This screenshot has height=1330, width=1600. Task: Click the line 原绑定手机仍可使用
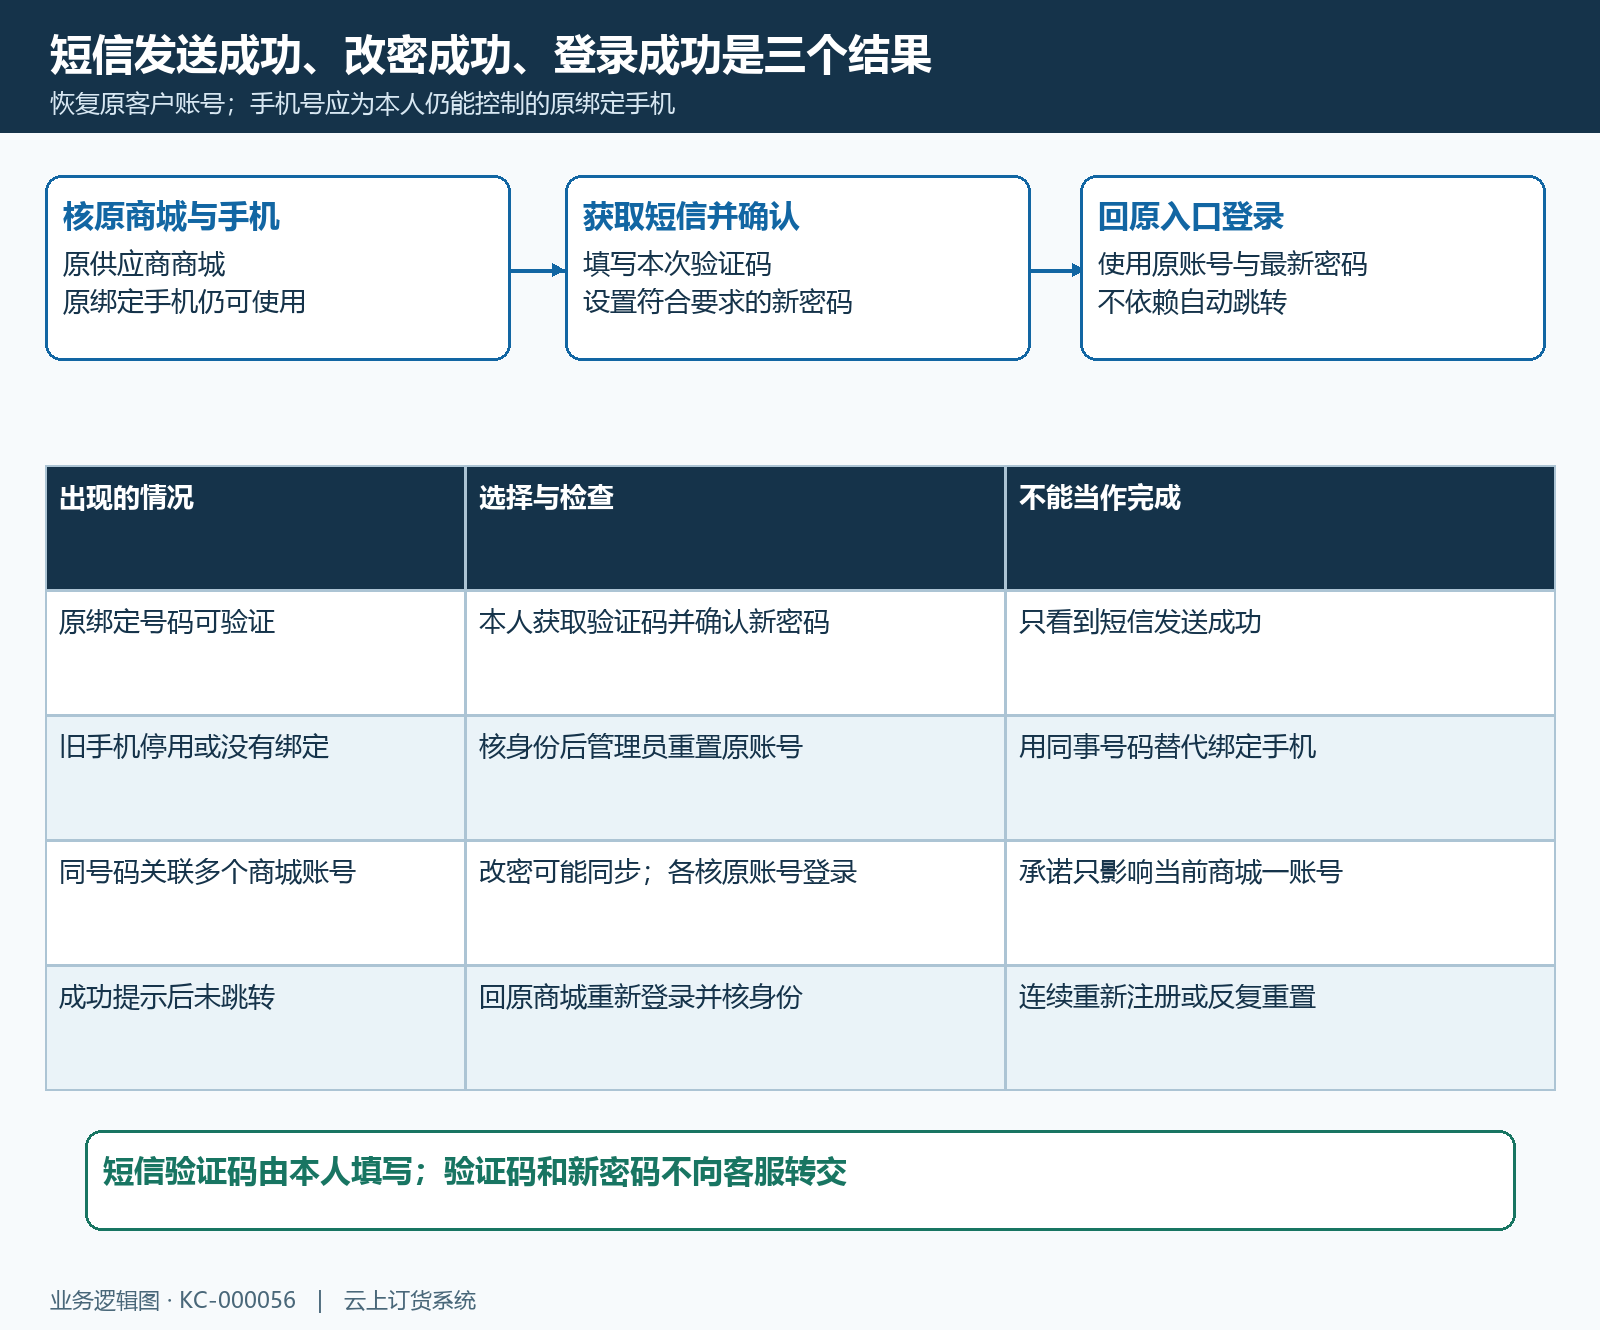(184, 302)
